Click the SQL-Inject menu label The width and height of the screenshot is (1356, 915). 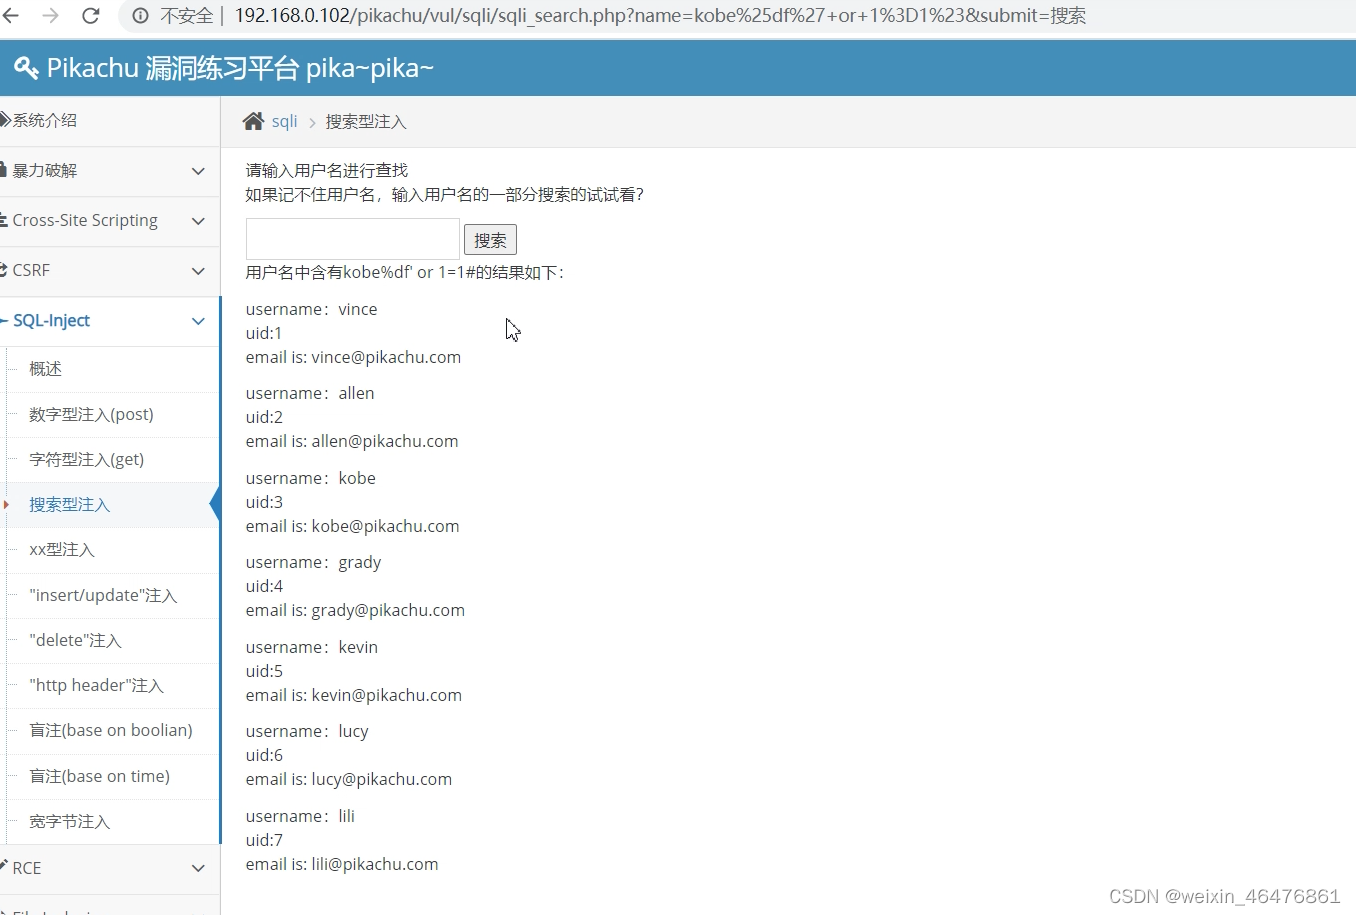(51, 320)
